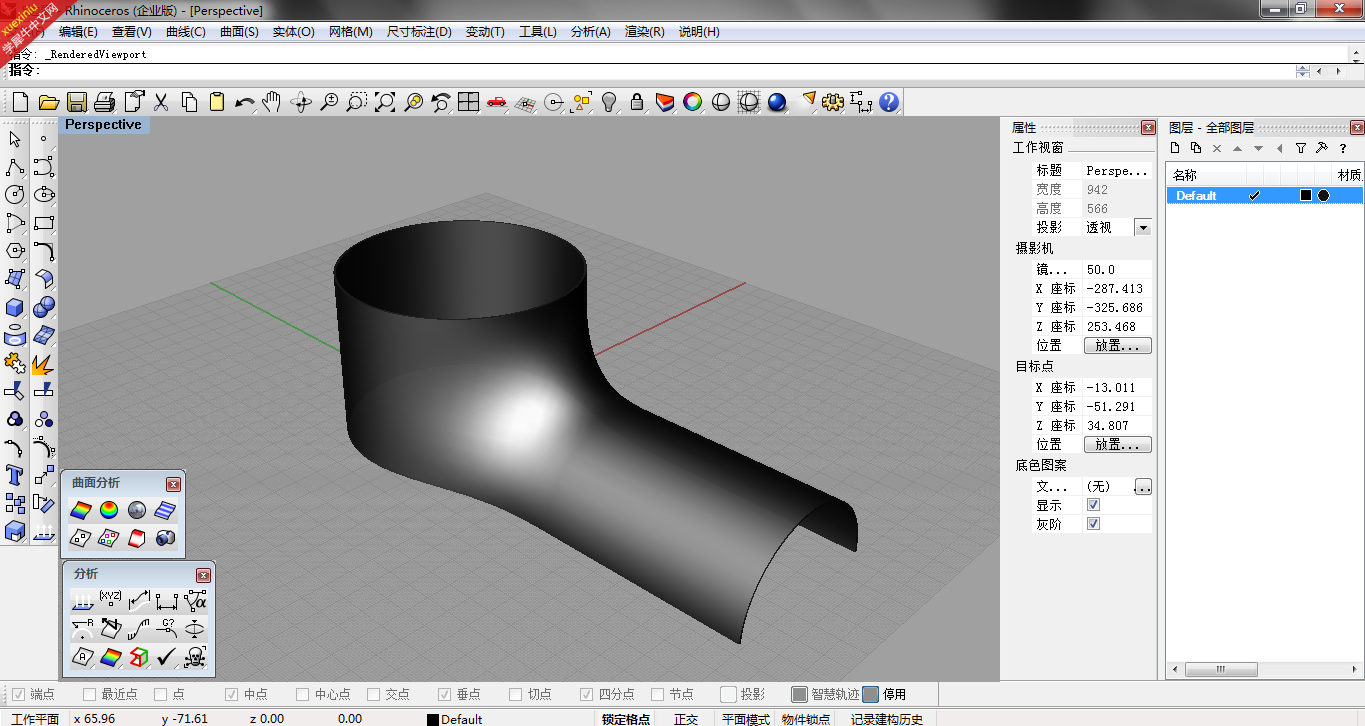Image resolution: width=1365 pixels, height=726 pixels.
Task: Open a file with the folder icon
Action: click(x=48, y=102)
